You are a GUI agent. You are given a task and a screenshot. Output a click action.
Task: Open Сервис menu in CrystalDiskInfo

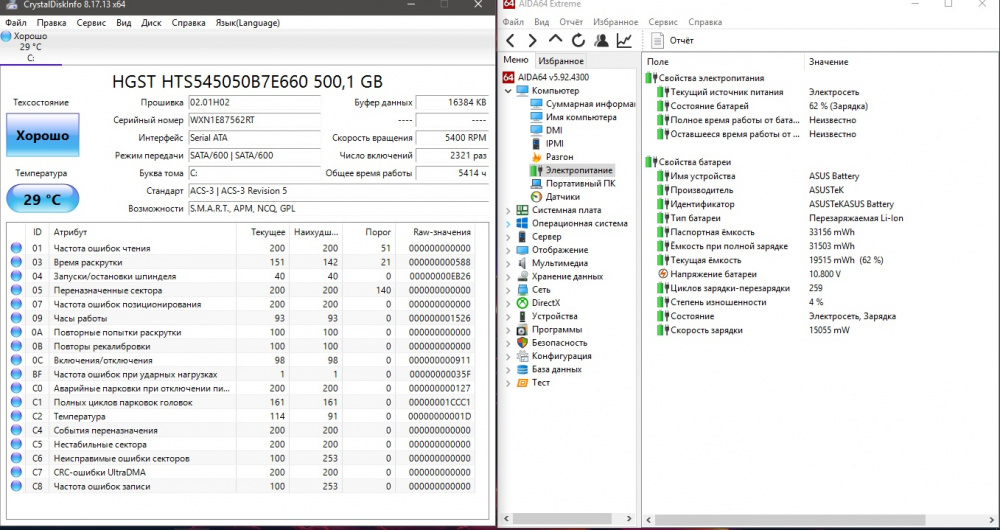tap(91, 22)
